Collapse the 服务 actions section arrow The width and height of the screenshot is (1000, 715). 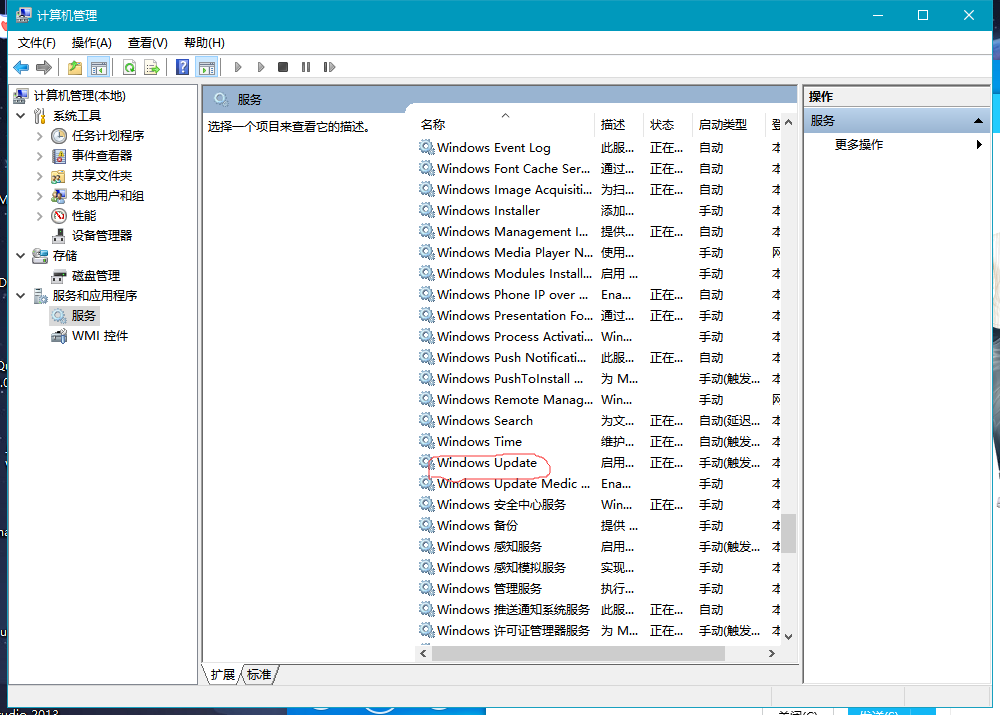click(978, 121)
